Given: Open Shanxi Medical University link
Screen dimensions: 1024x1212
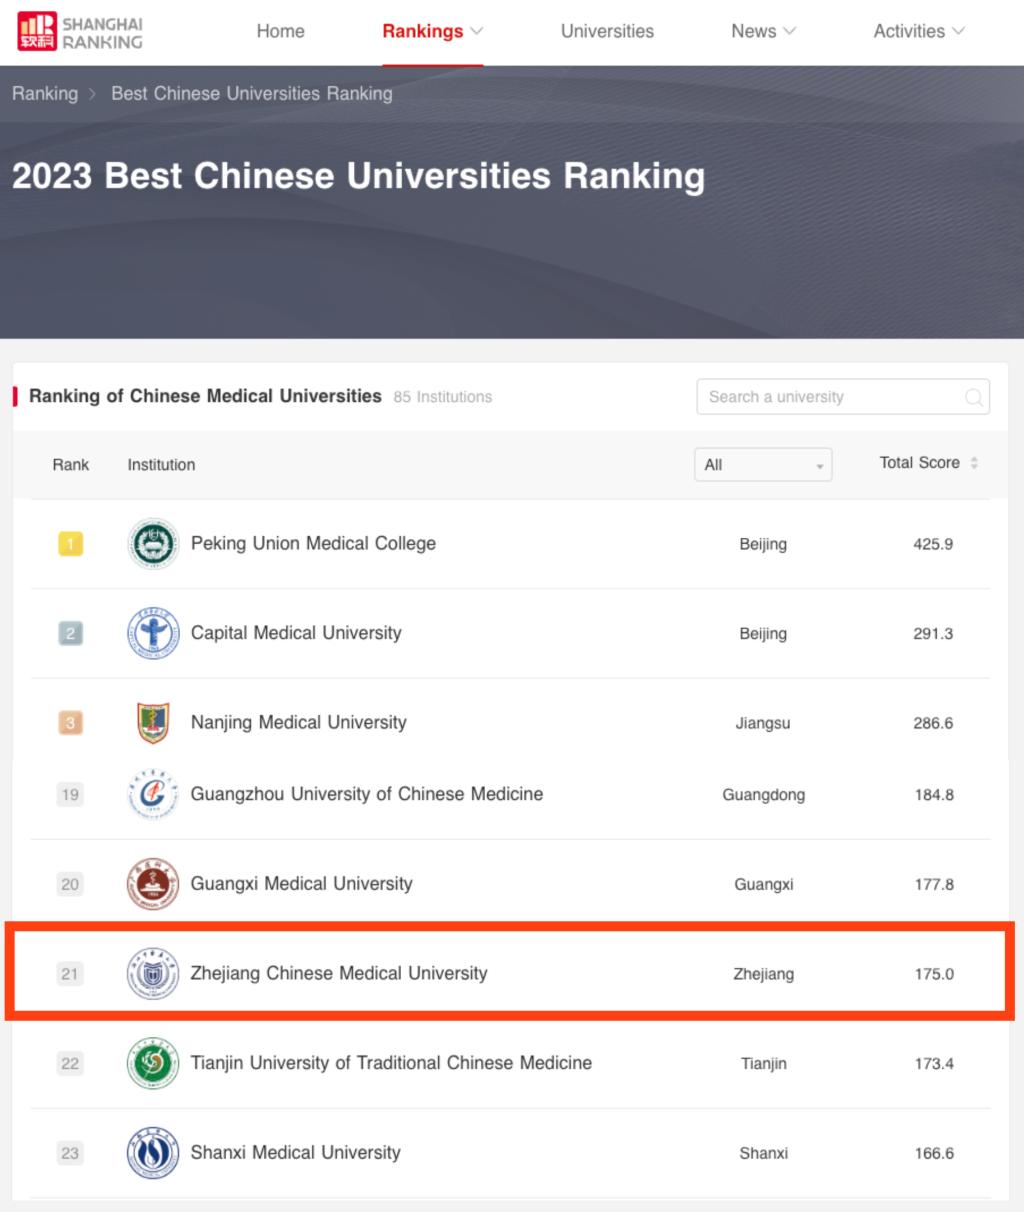Looking at the screenshot, I should click(296, 1153).
